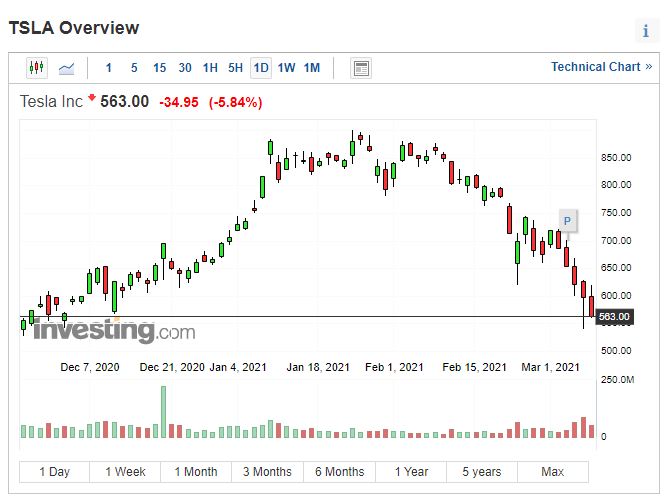The width and height of the screenshot is (670, 501).
Task: Show the 1 Month range
Action: (196, 472)
